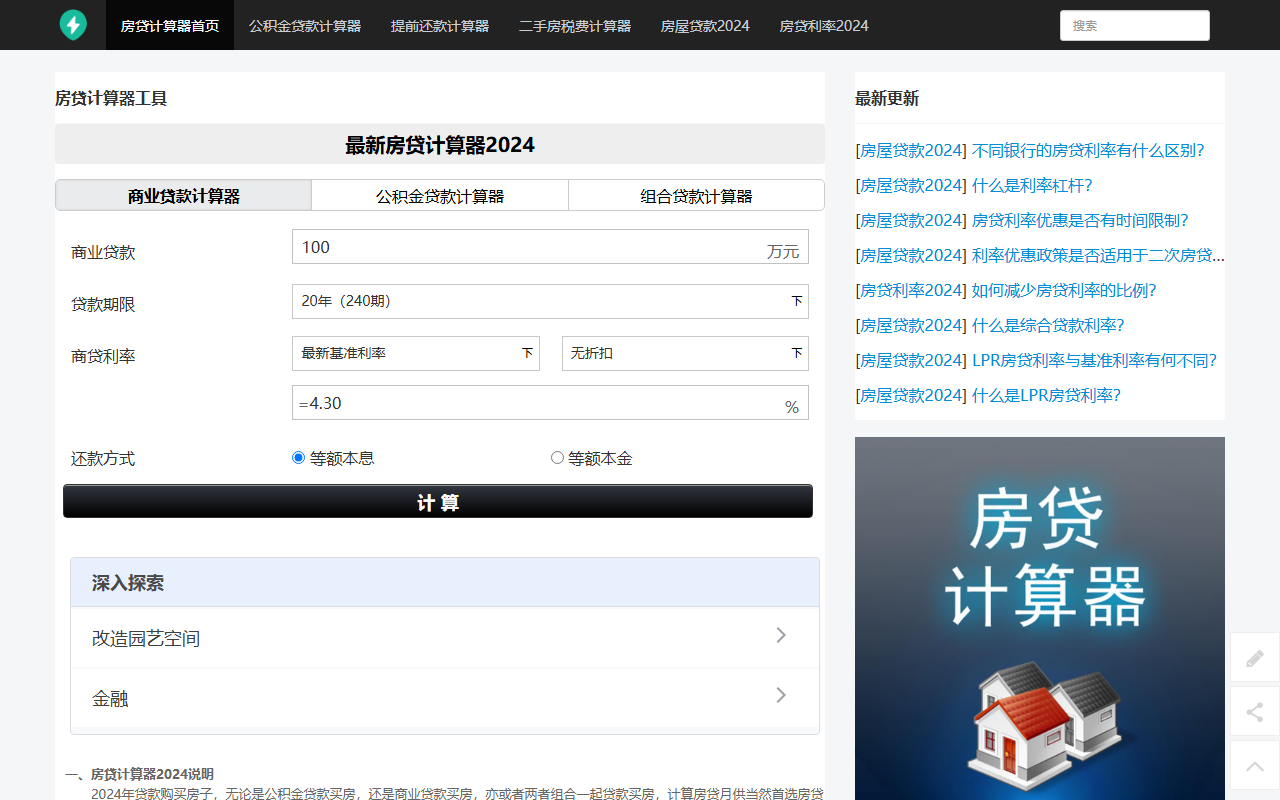The image size is (1280, 800).
Task: Open the 无折扣 discount dropdown
Action: tap(685, 353)
